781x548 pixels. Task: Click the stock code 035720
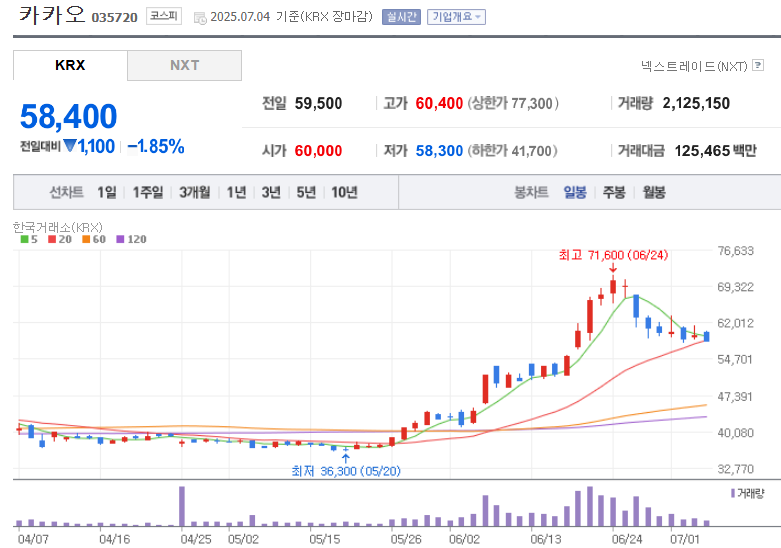pos(115,17)
